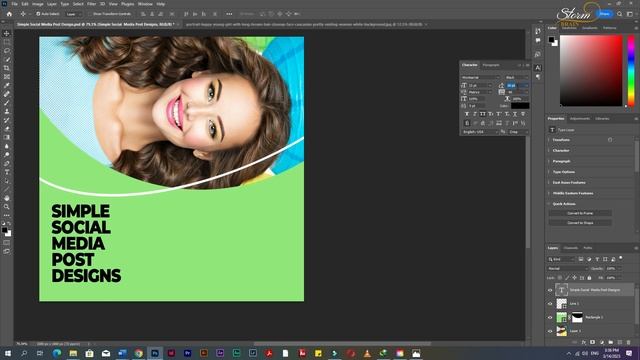This screenshot has height=360, width=640.
Task: Open the Window menu
Action: (145, 4)
